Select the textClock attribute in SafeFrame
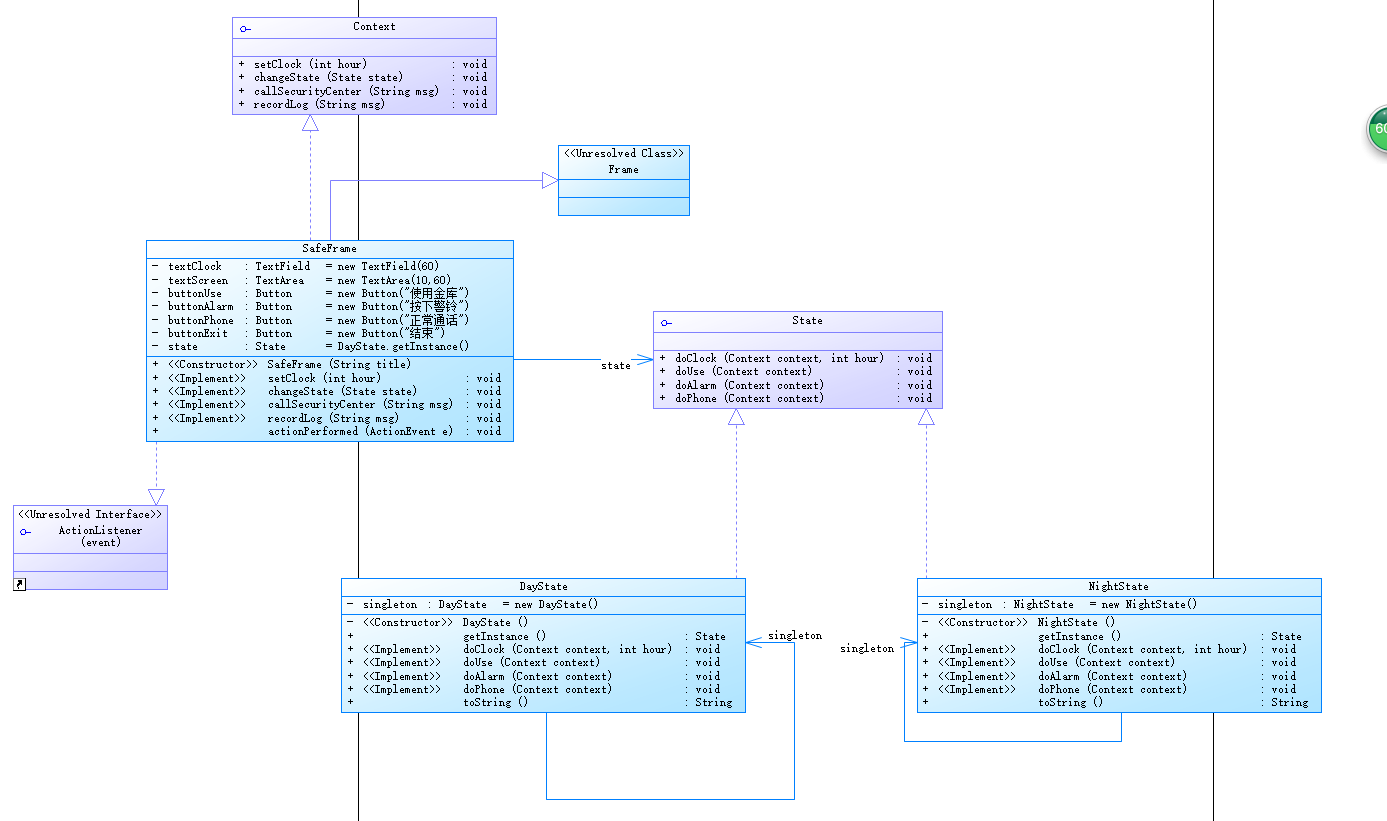 [x=295, y=267]
